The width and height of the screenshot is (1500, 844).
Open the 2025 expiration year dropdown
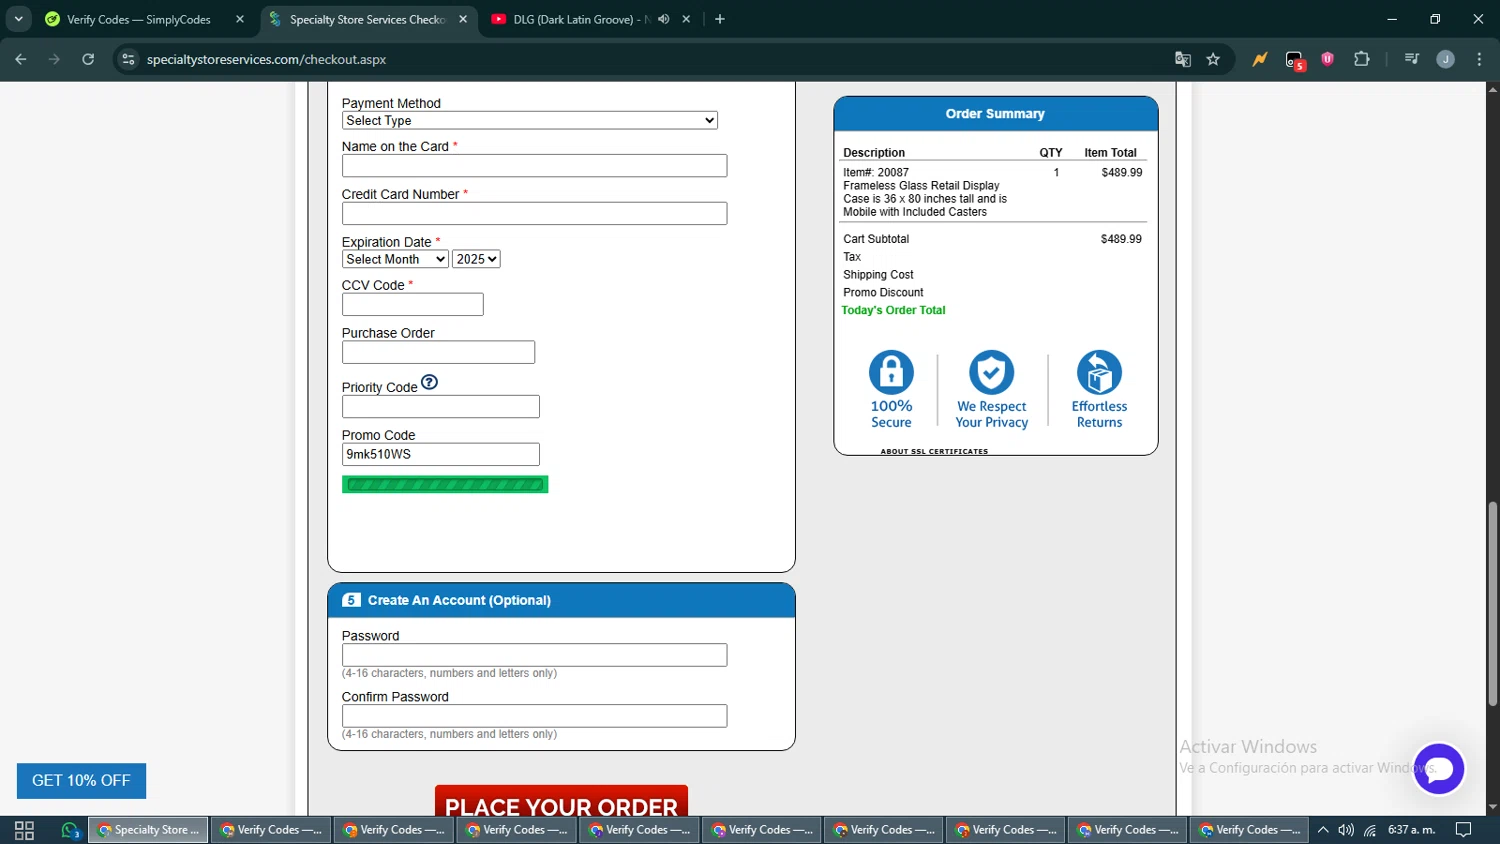pos(476,259)
